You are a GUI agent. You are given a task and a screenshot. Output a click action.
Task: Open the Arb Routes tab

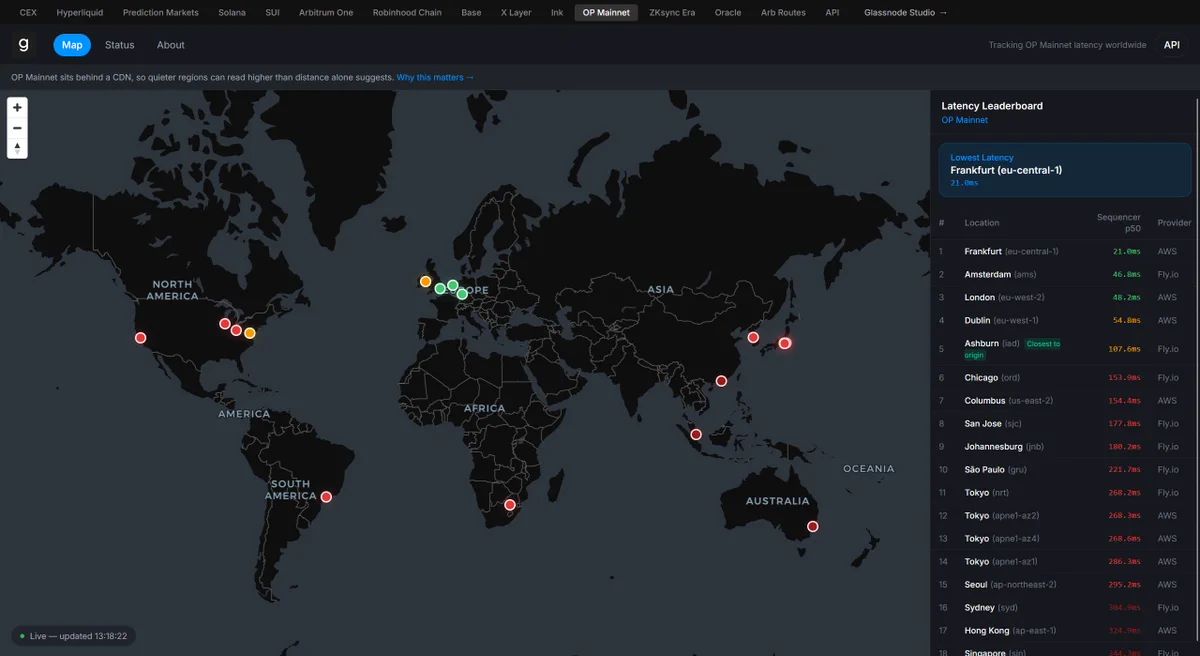pyautogui.click(x=783, y=13)
